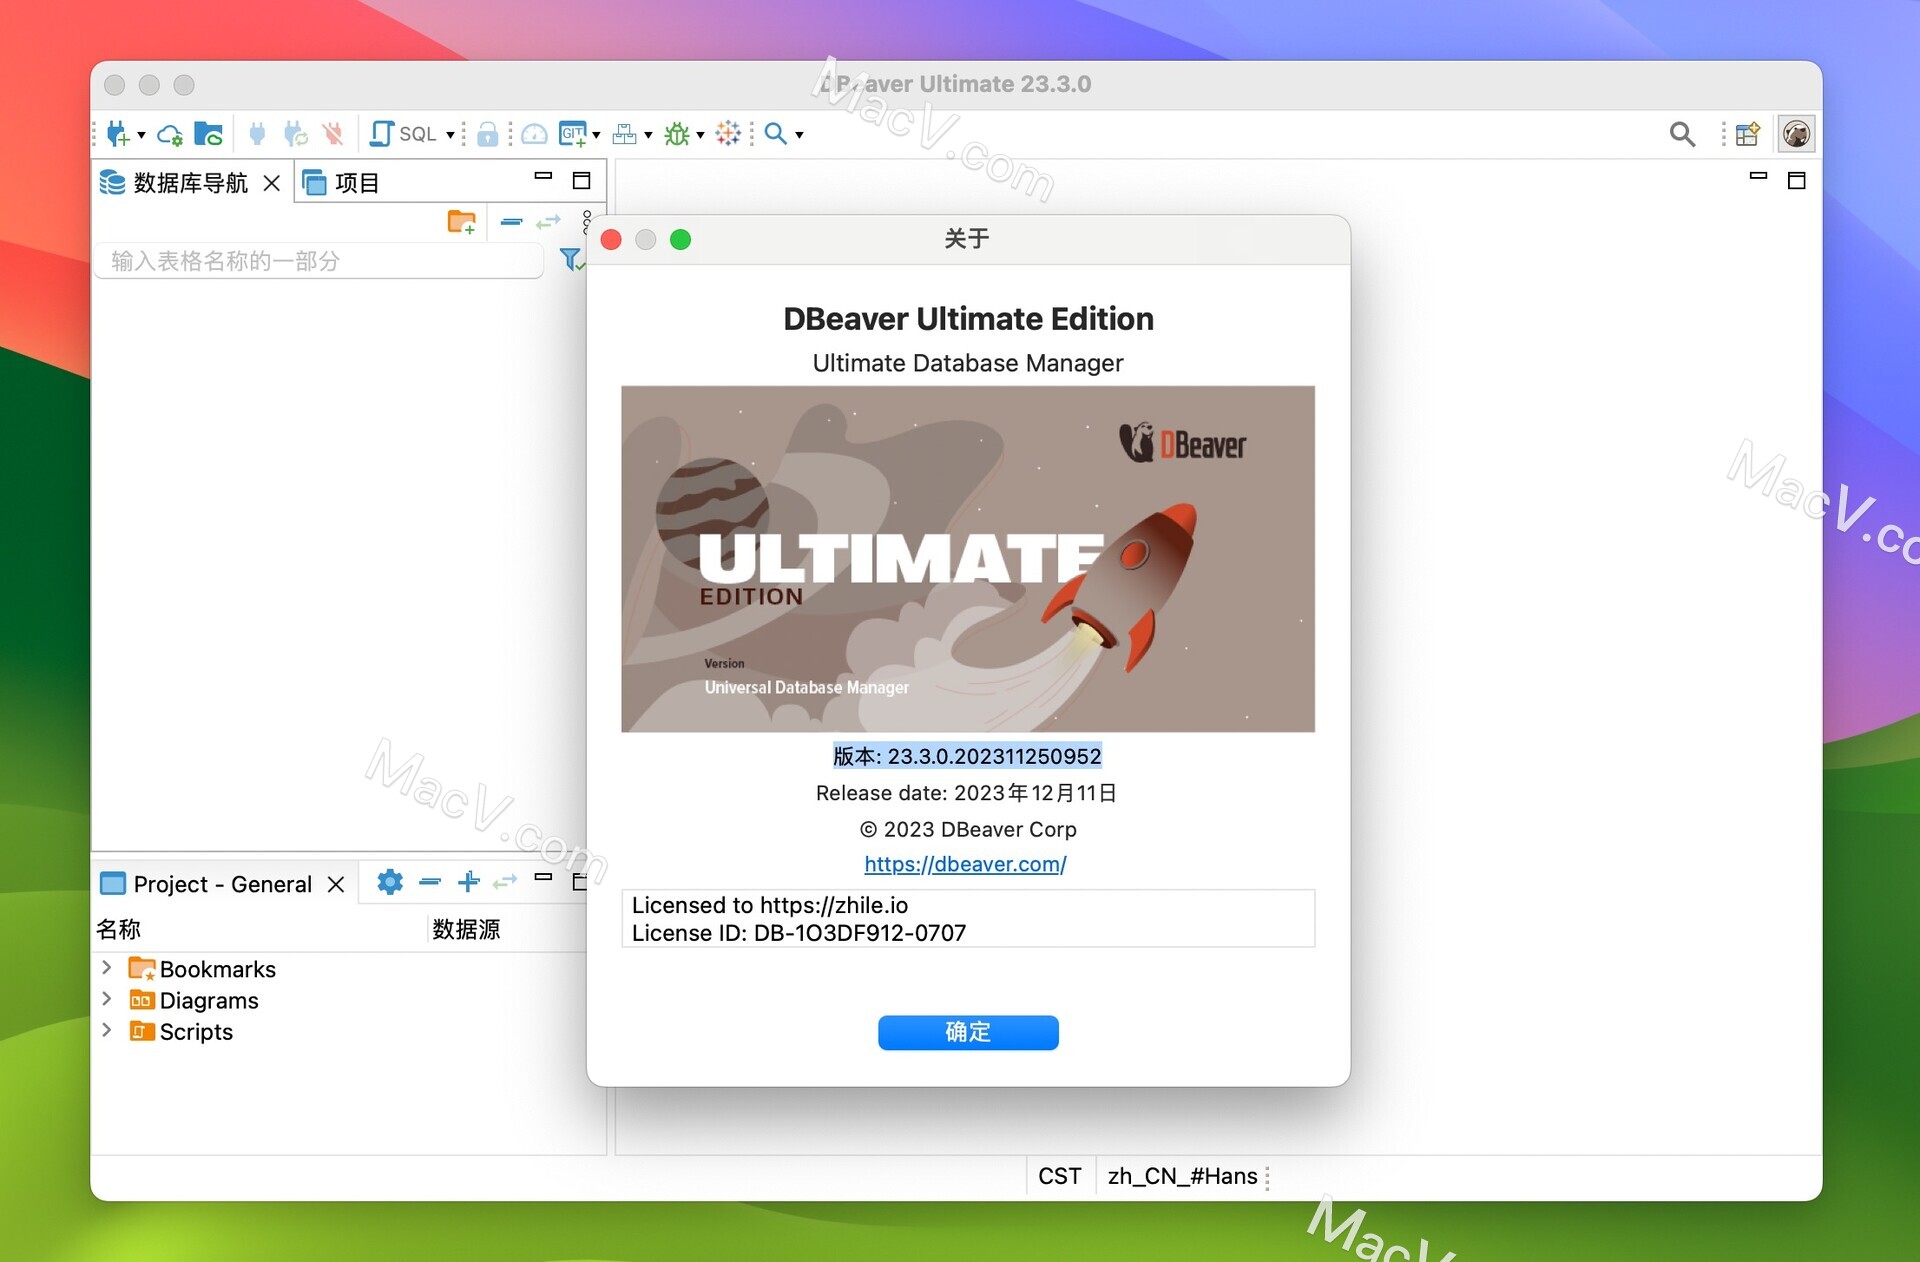Click the SQL dropdown arrow in toolbar
The height and width of the screenshot is (1262, 1920).
pyautogui.click(x=448, y=132)
